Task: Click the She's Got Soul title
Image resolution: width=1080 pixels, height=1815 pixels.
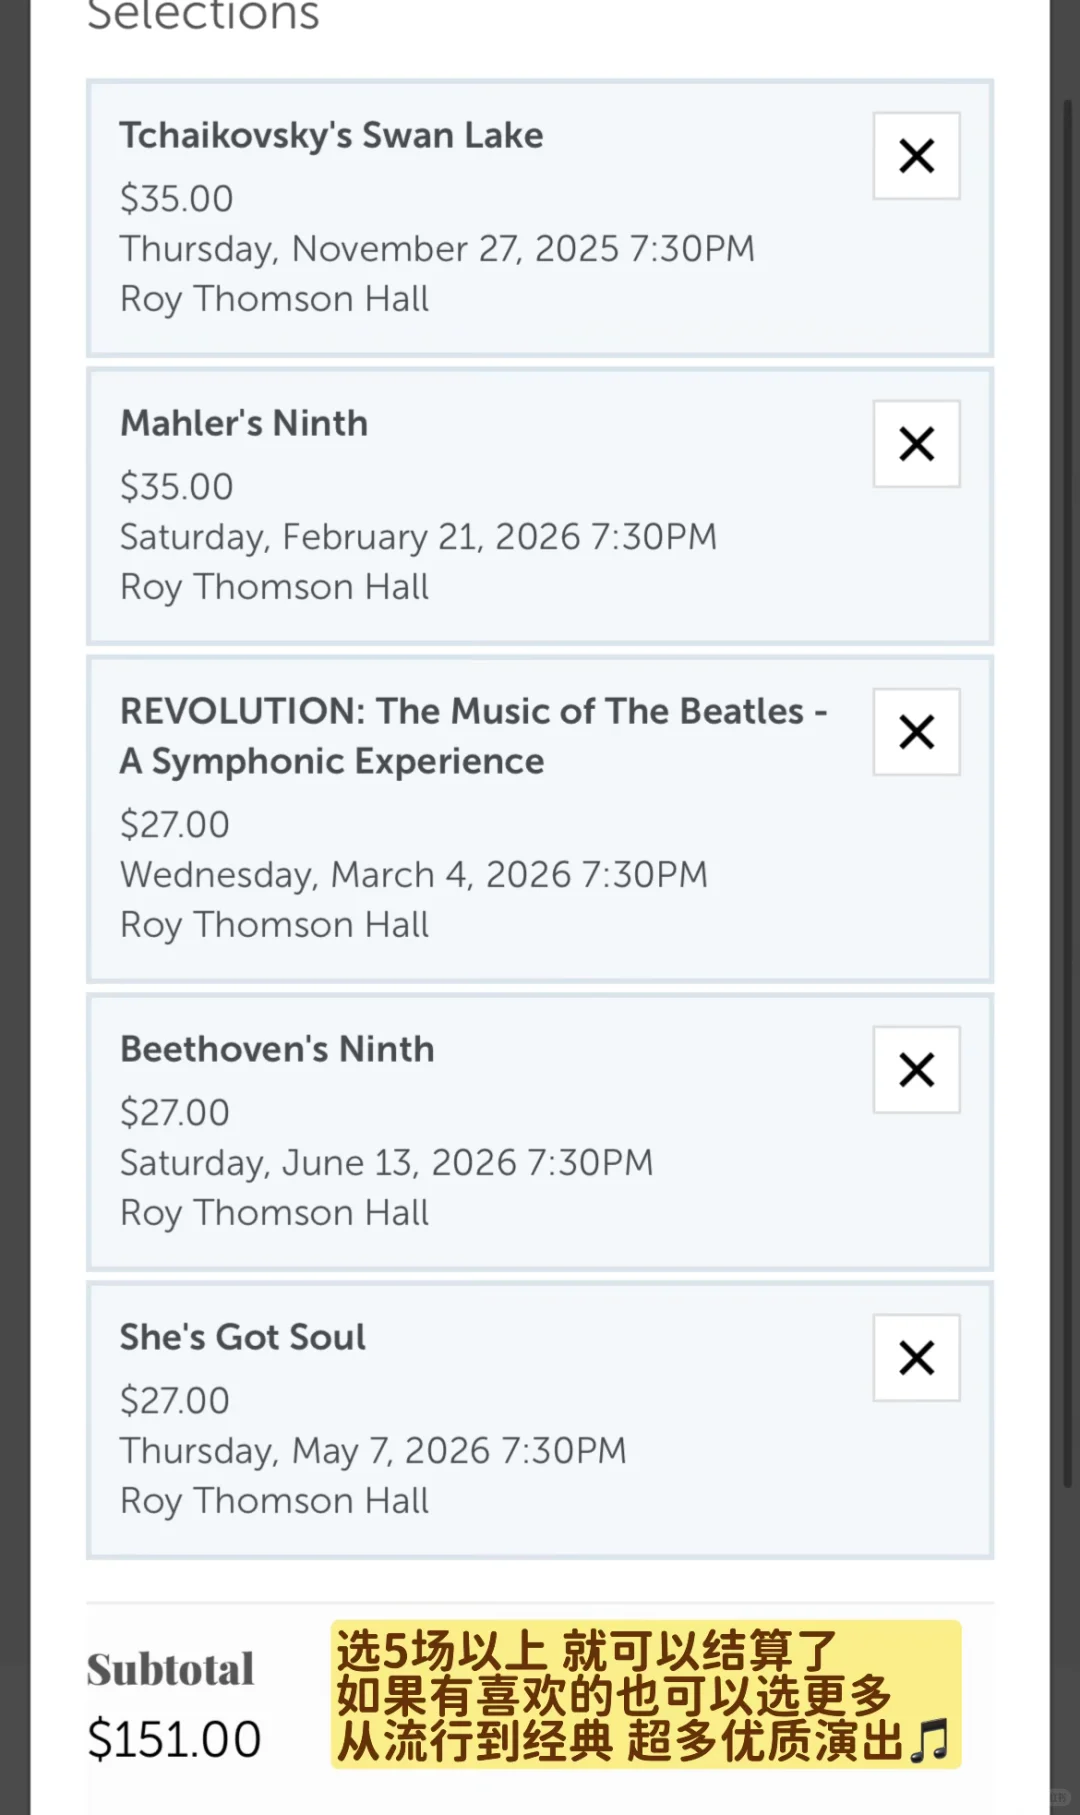Action: pyautogui.click(x=243, y=1337)
